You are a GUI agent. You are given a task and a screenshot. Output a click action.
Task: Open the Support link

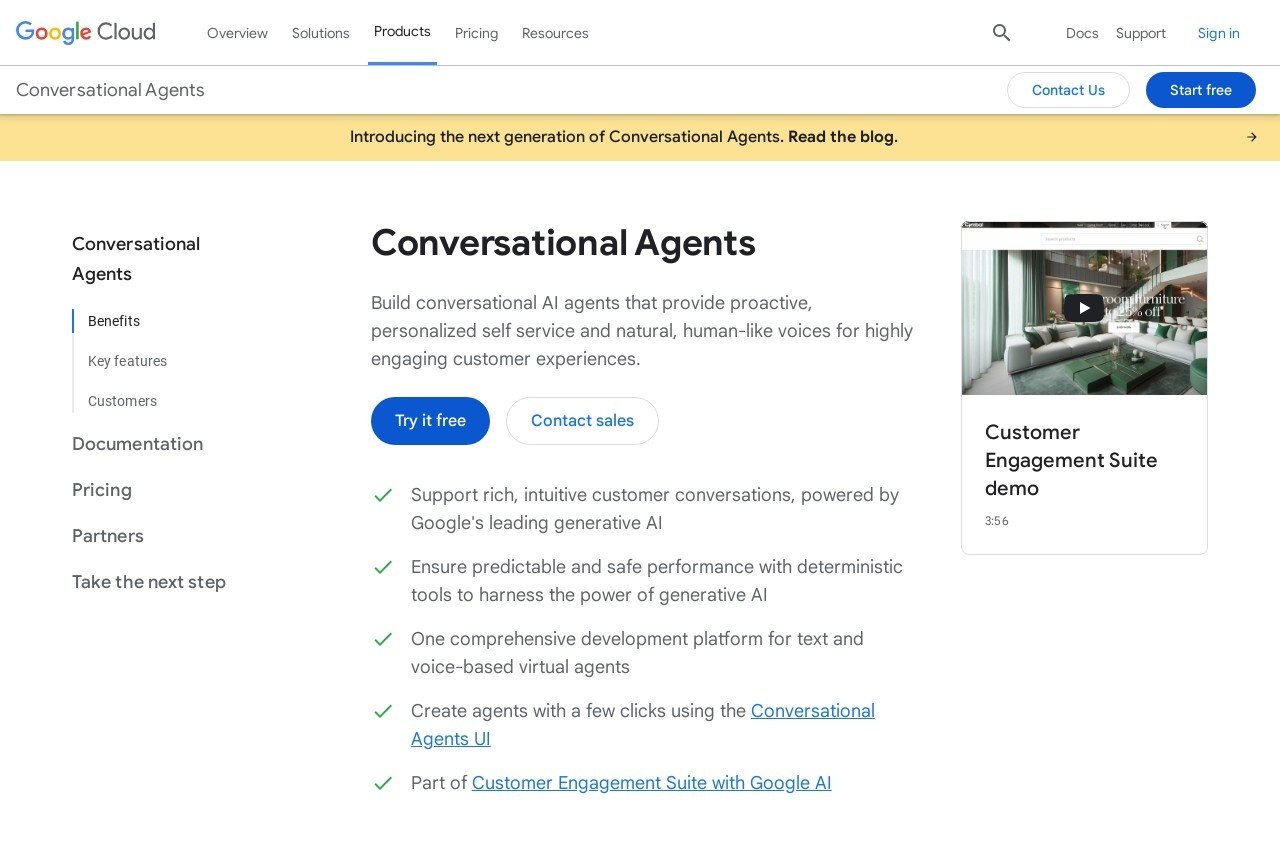[x=1141, y=33]
